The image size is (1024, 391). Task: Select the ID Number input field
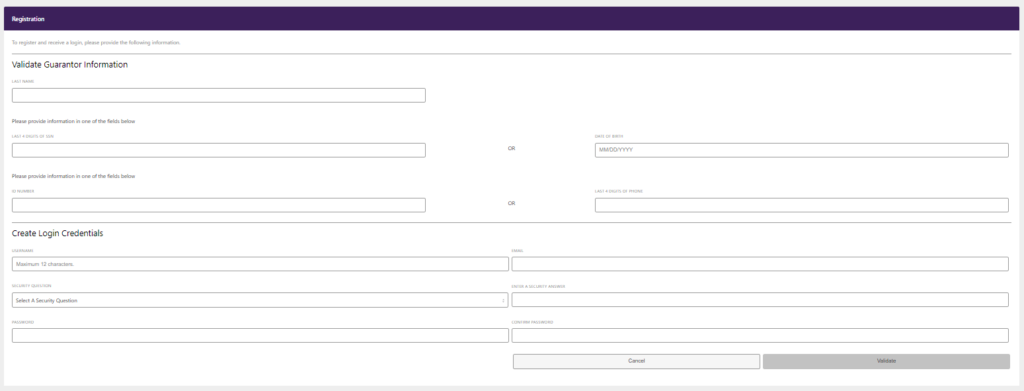click(x=219, y=205)
